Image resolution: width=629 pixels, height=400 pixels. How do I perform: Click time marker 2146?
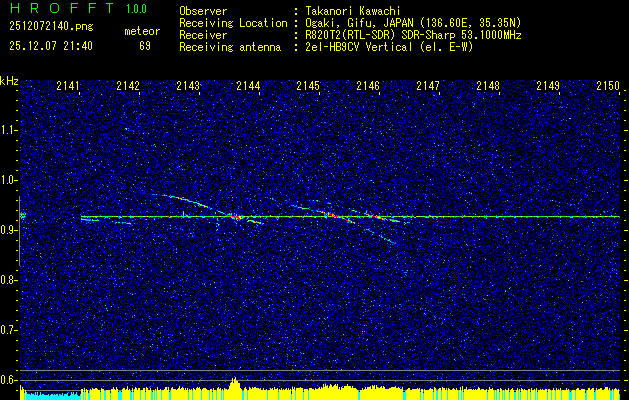coord(368,86)
